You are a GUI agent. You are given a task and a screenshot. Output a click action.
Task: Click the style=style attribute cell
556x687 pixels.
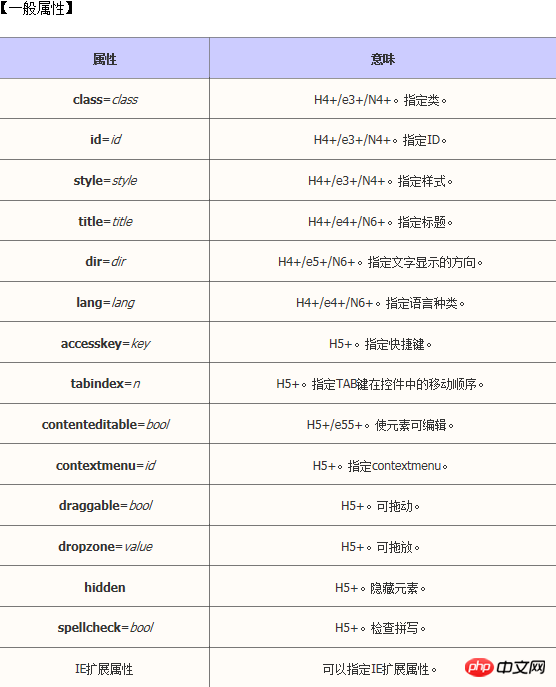coord(105,181)
